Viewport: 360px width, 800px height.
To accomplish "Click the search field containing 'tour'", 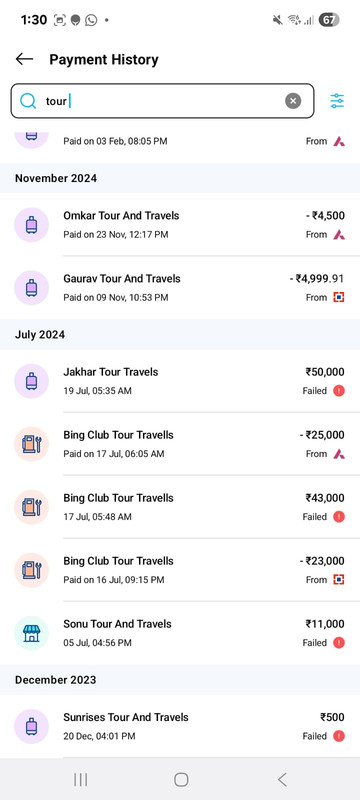I will [x=162, y=101].
